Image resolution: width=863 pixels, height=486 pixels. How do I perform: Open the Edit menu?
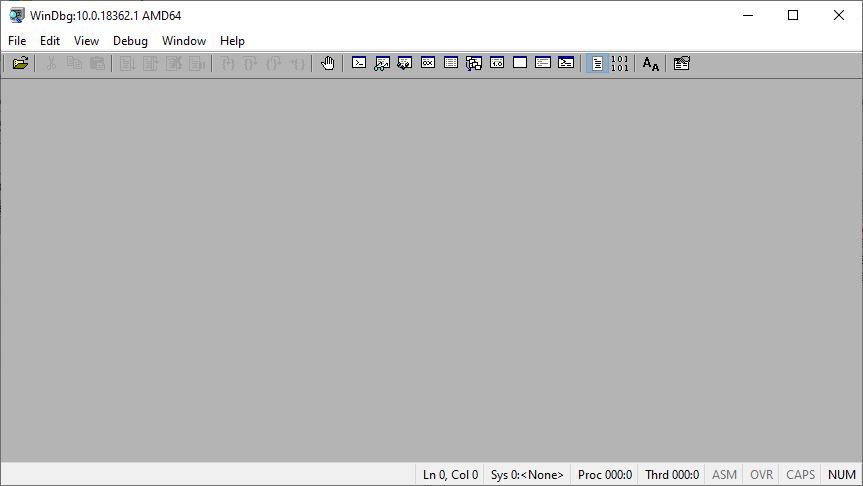(x=50, y=41)
